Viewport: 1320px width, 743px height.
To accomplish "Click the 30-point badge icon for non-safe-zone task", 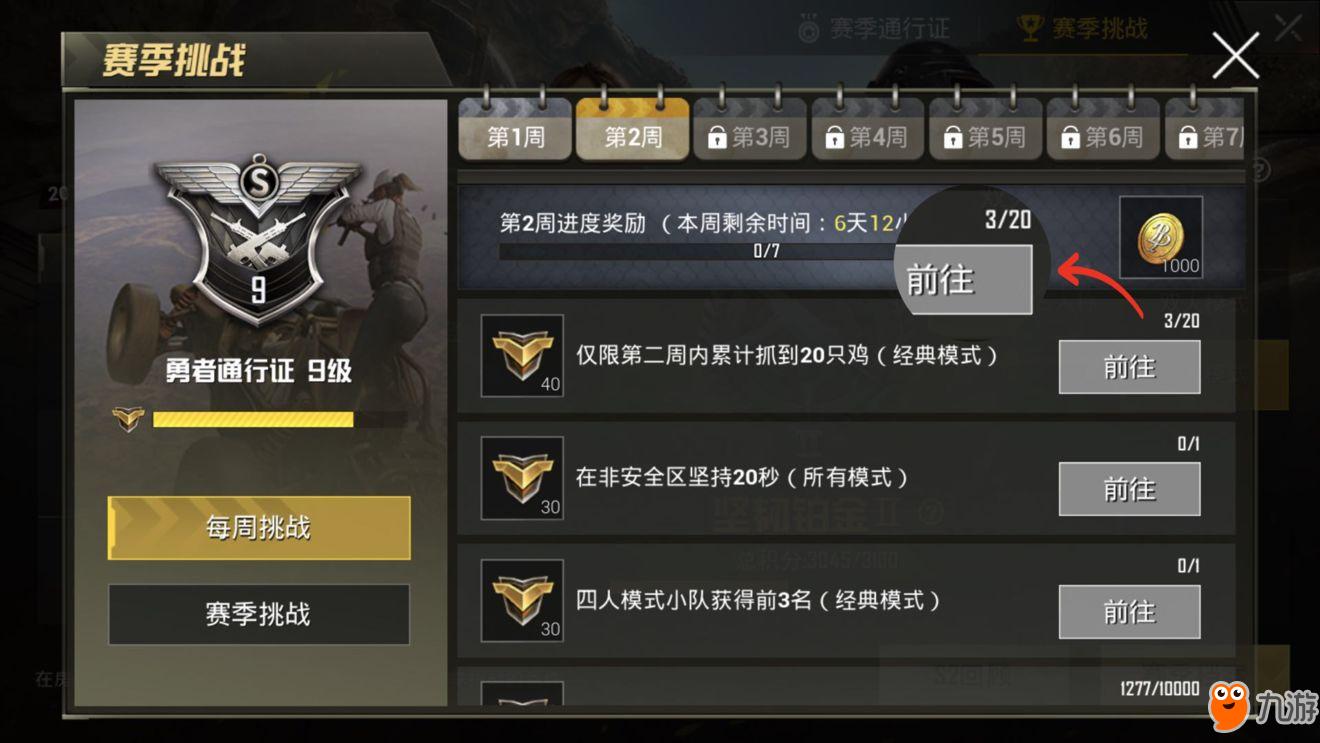I will tap(522, 478).
